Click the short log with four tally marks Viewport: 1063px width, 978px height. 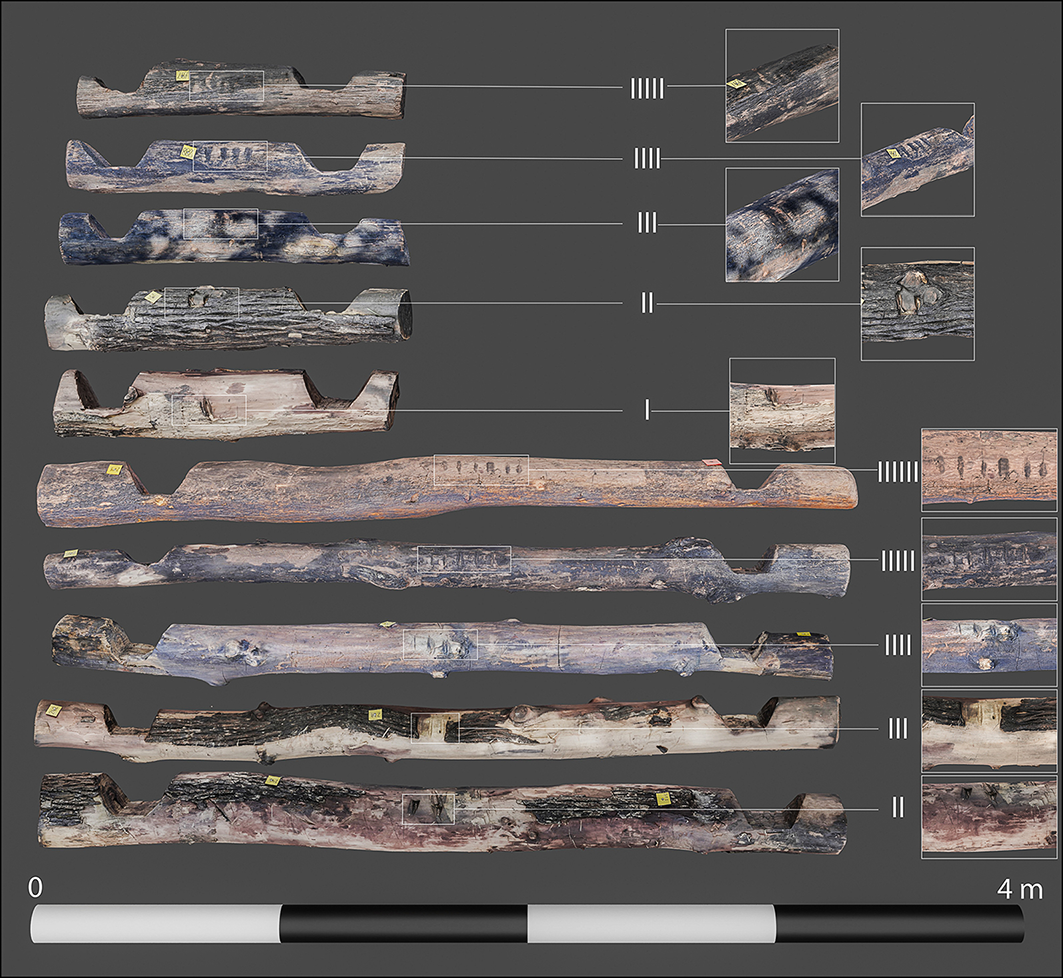click(x=235, y=167)
